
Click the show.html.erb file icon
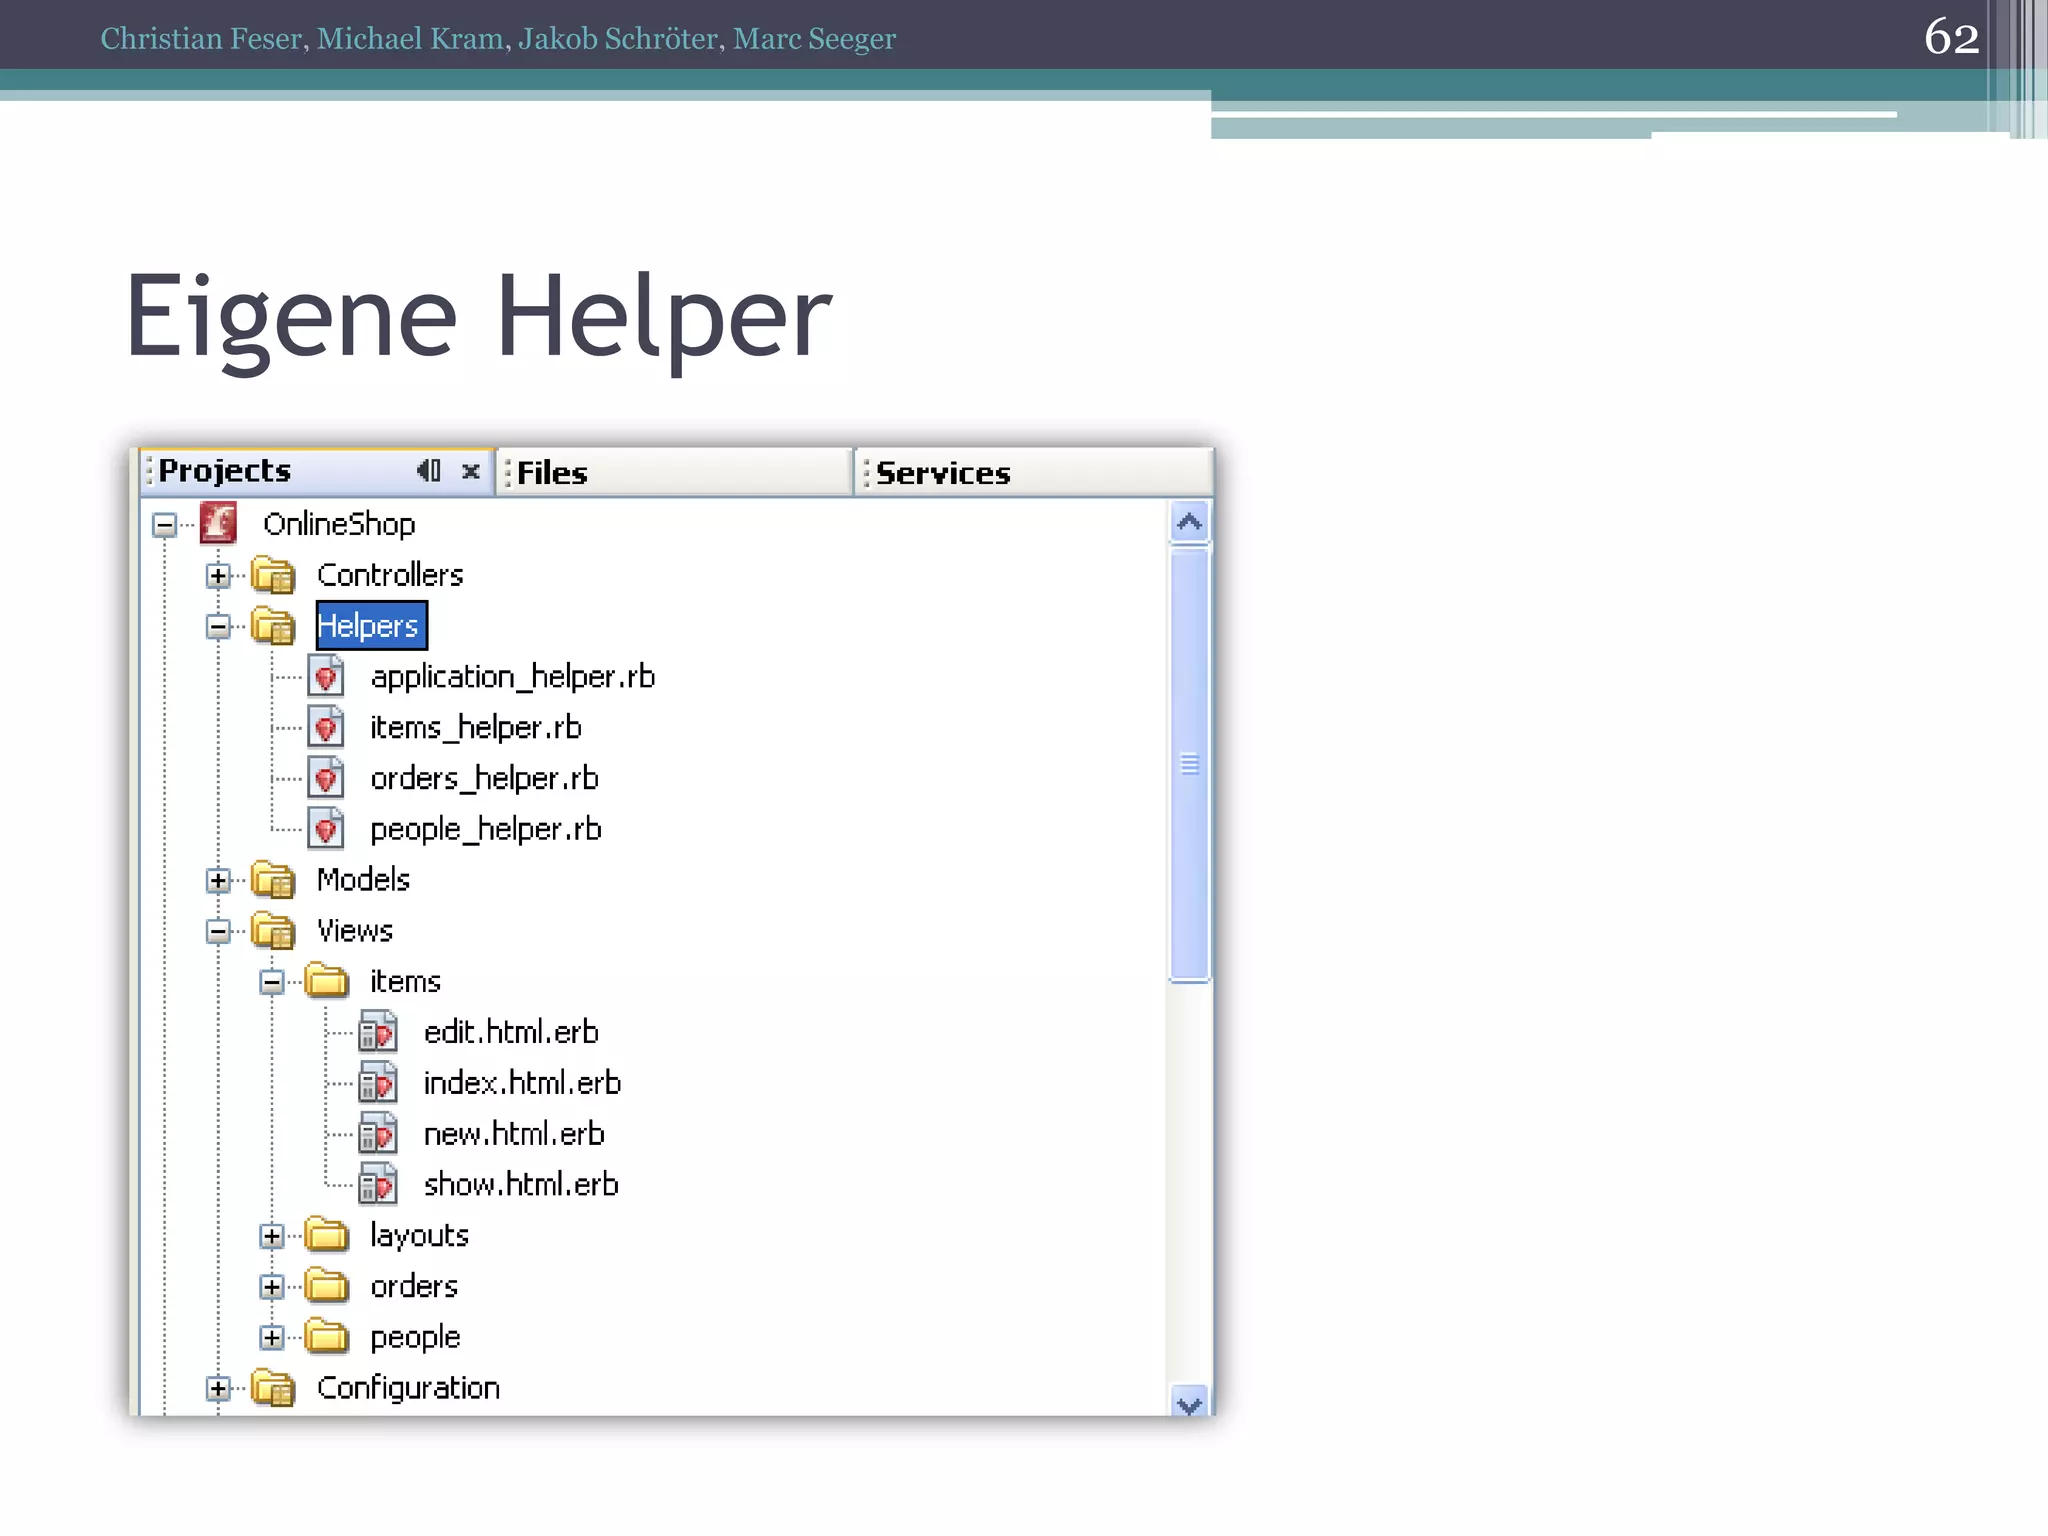click(x=378, y=1185)
